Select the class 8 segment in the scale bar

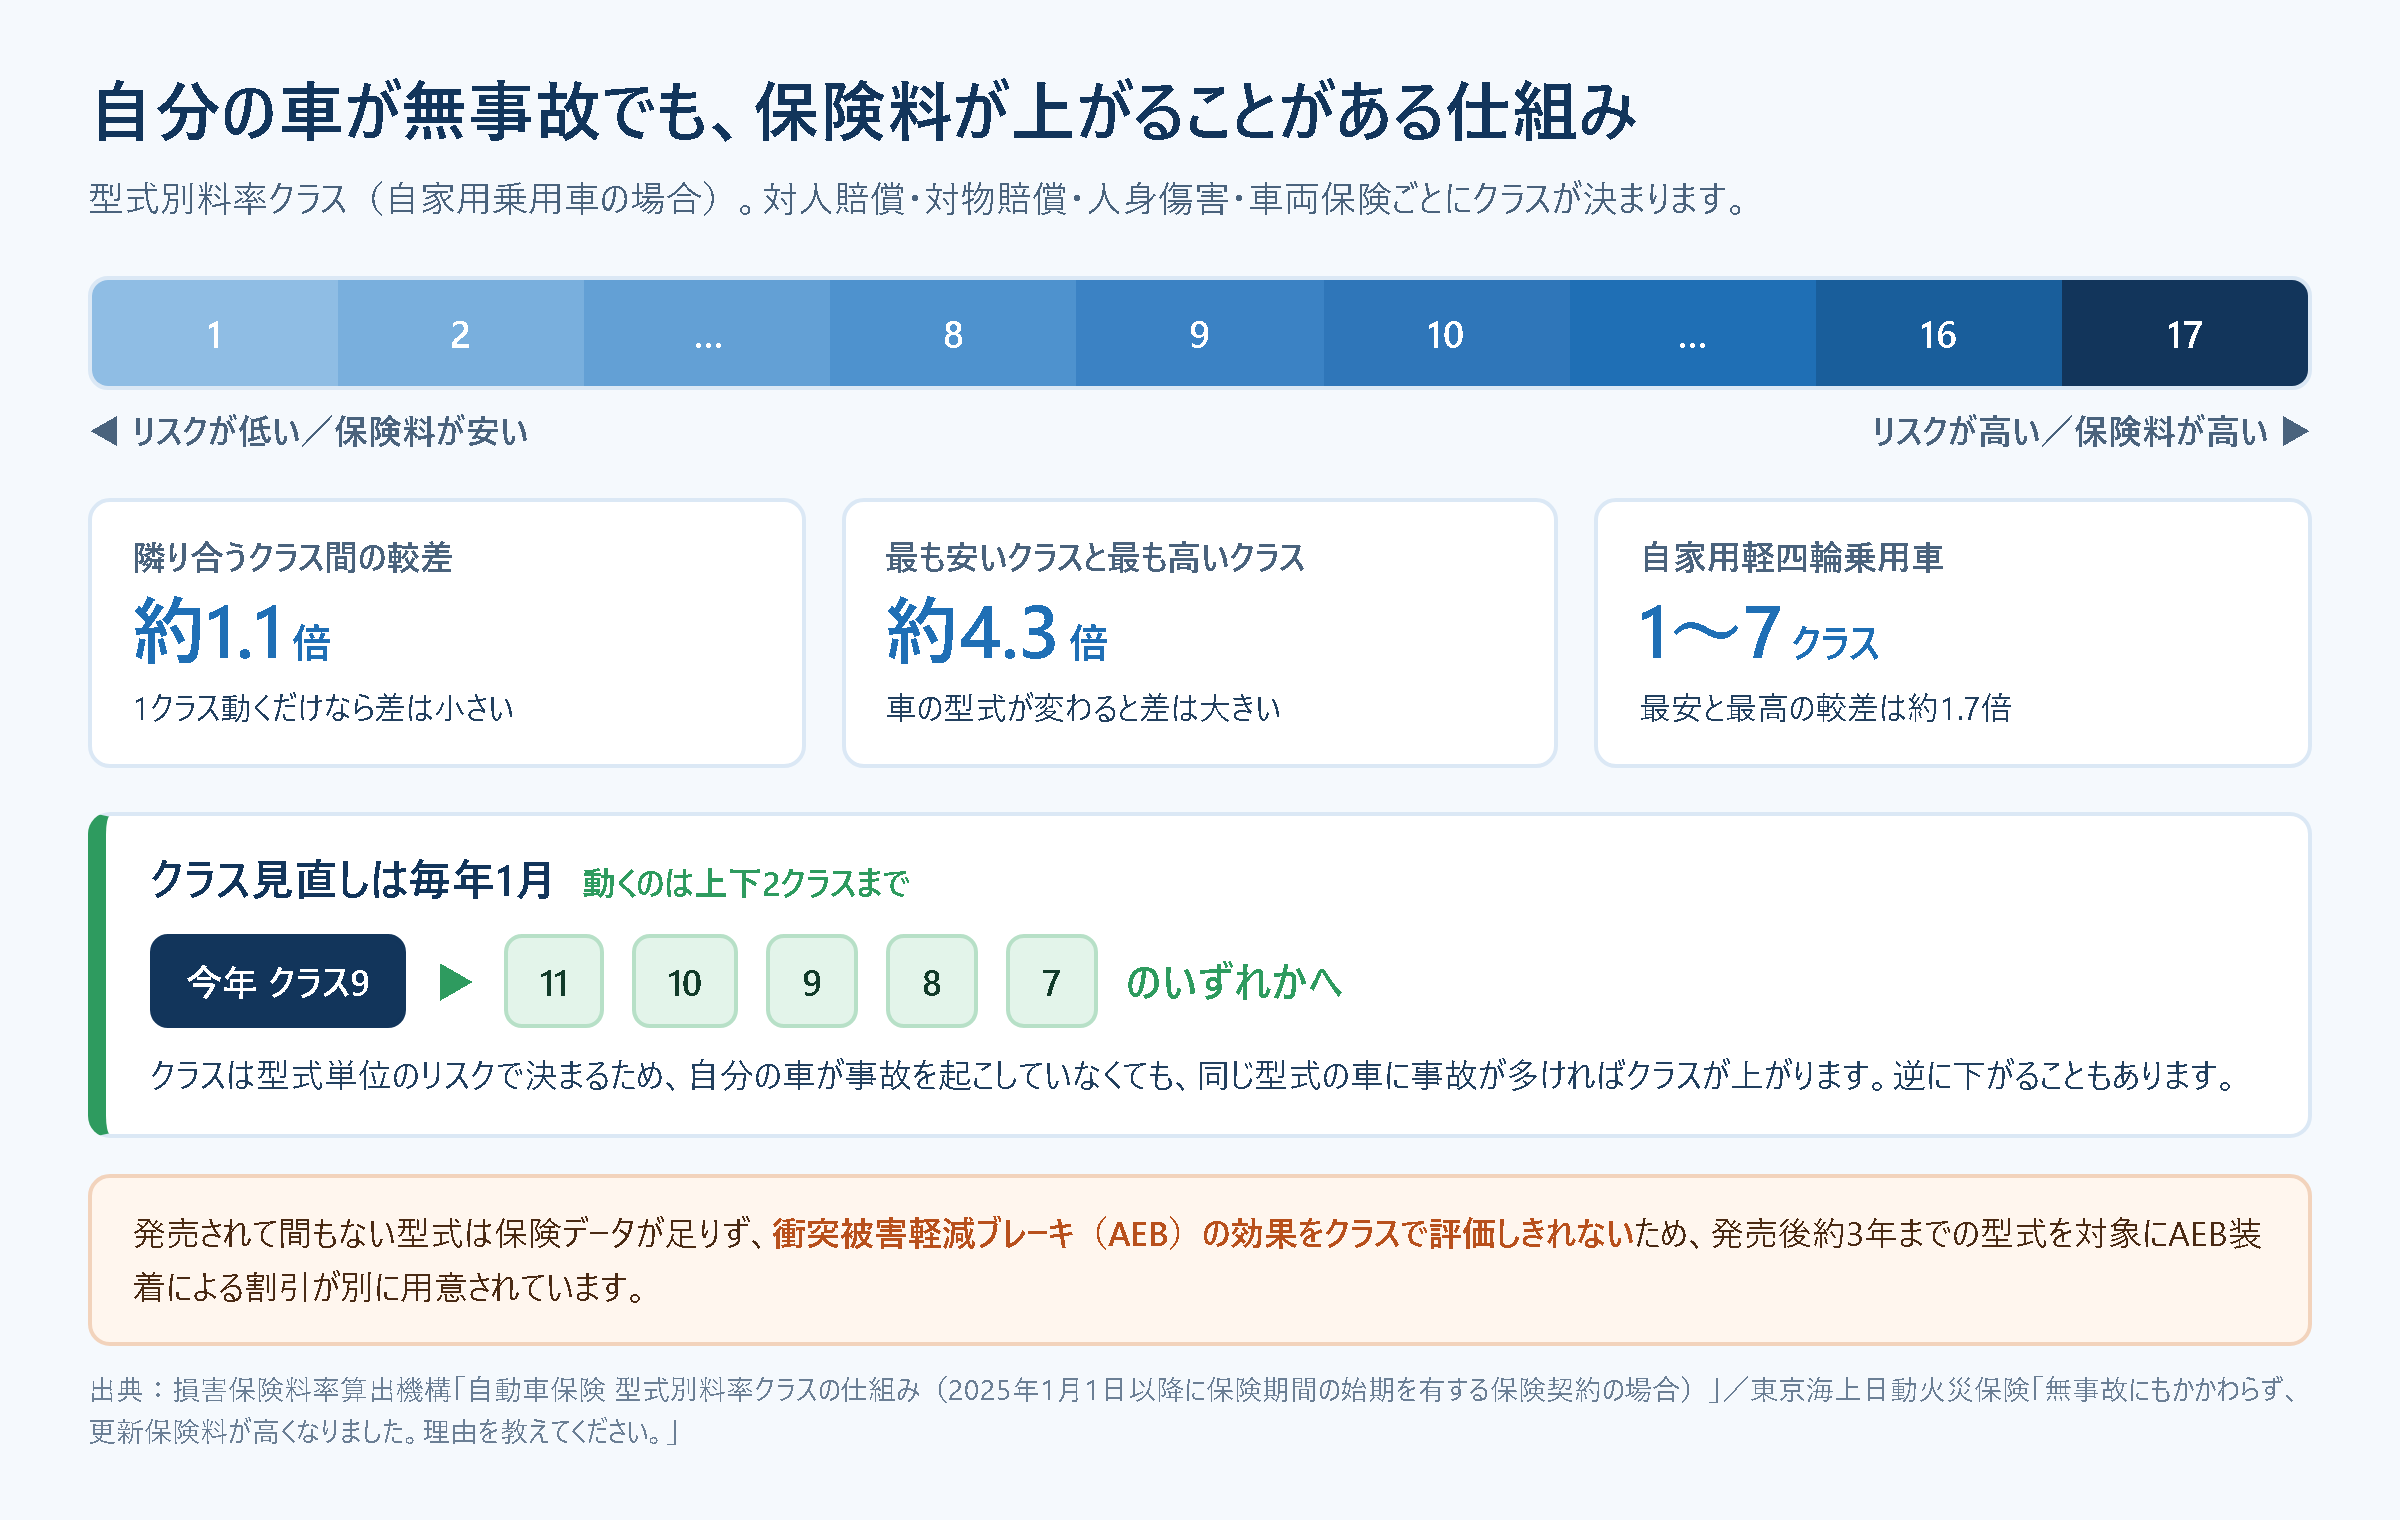click(953, 333)
